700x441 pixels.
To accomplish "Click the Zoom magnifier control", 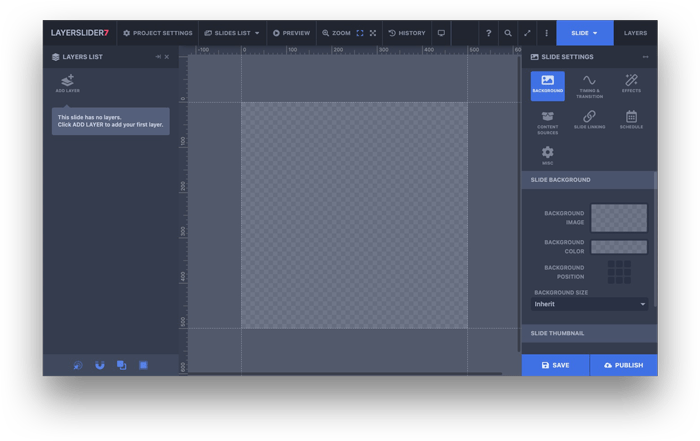I will pyautogui.click(x=336, y=33).
